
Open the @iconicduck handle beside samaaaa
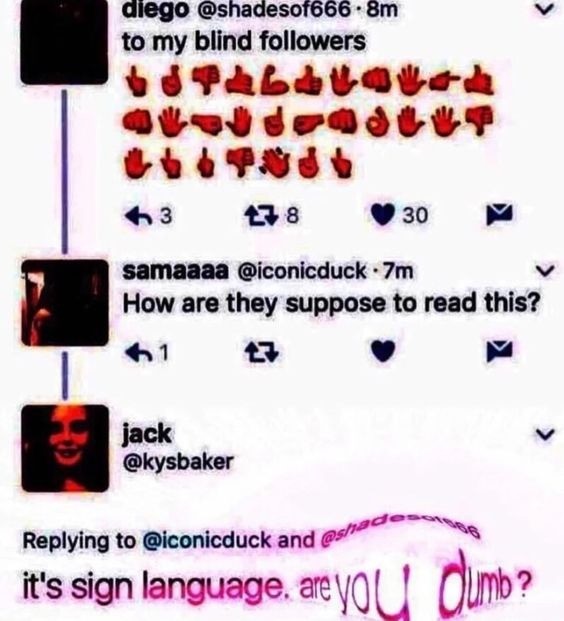coord(301,271)
